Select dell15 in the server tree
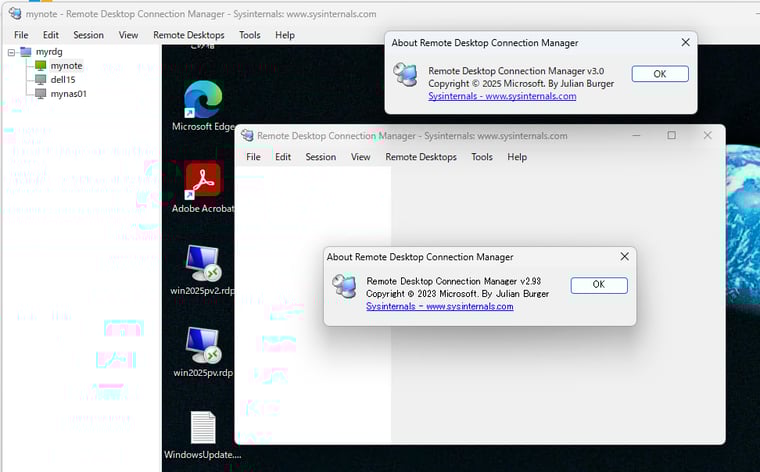Image resolution: width=760 pixels, height=472 pixels. coord(63,79)
